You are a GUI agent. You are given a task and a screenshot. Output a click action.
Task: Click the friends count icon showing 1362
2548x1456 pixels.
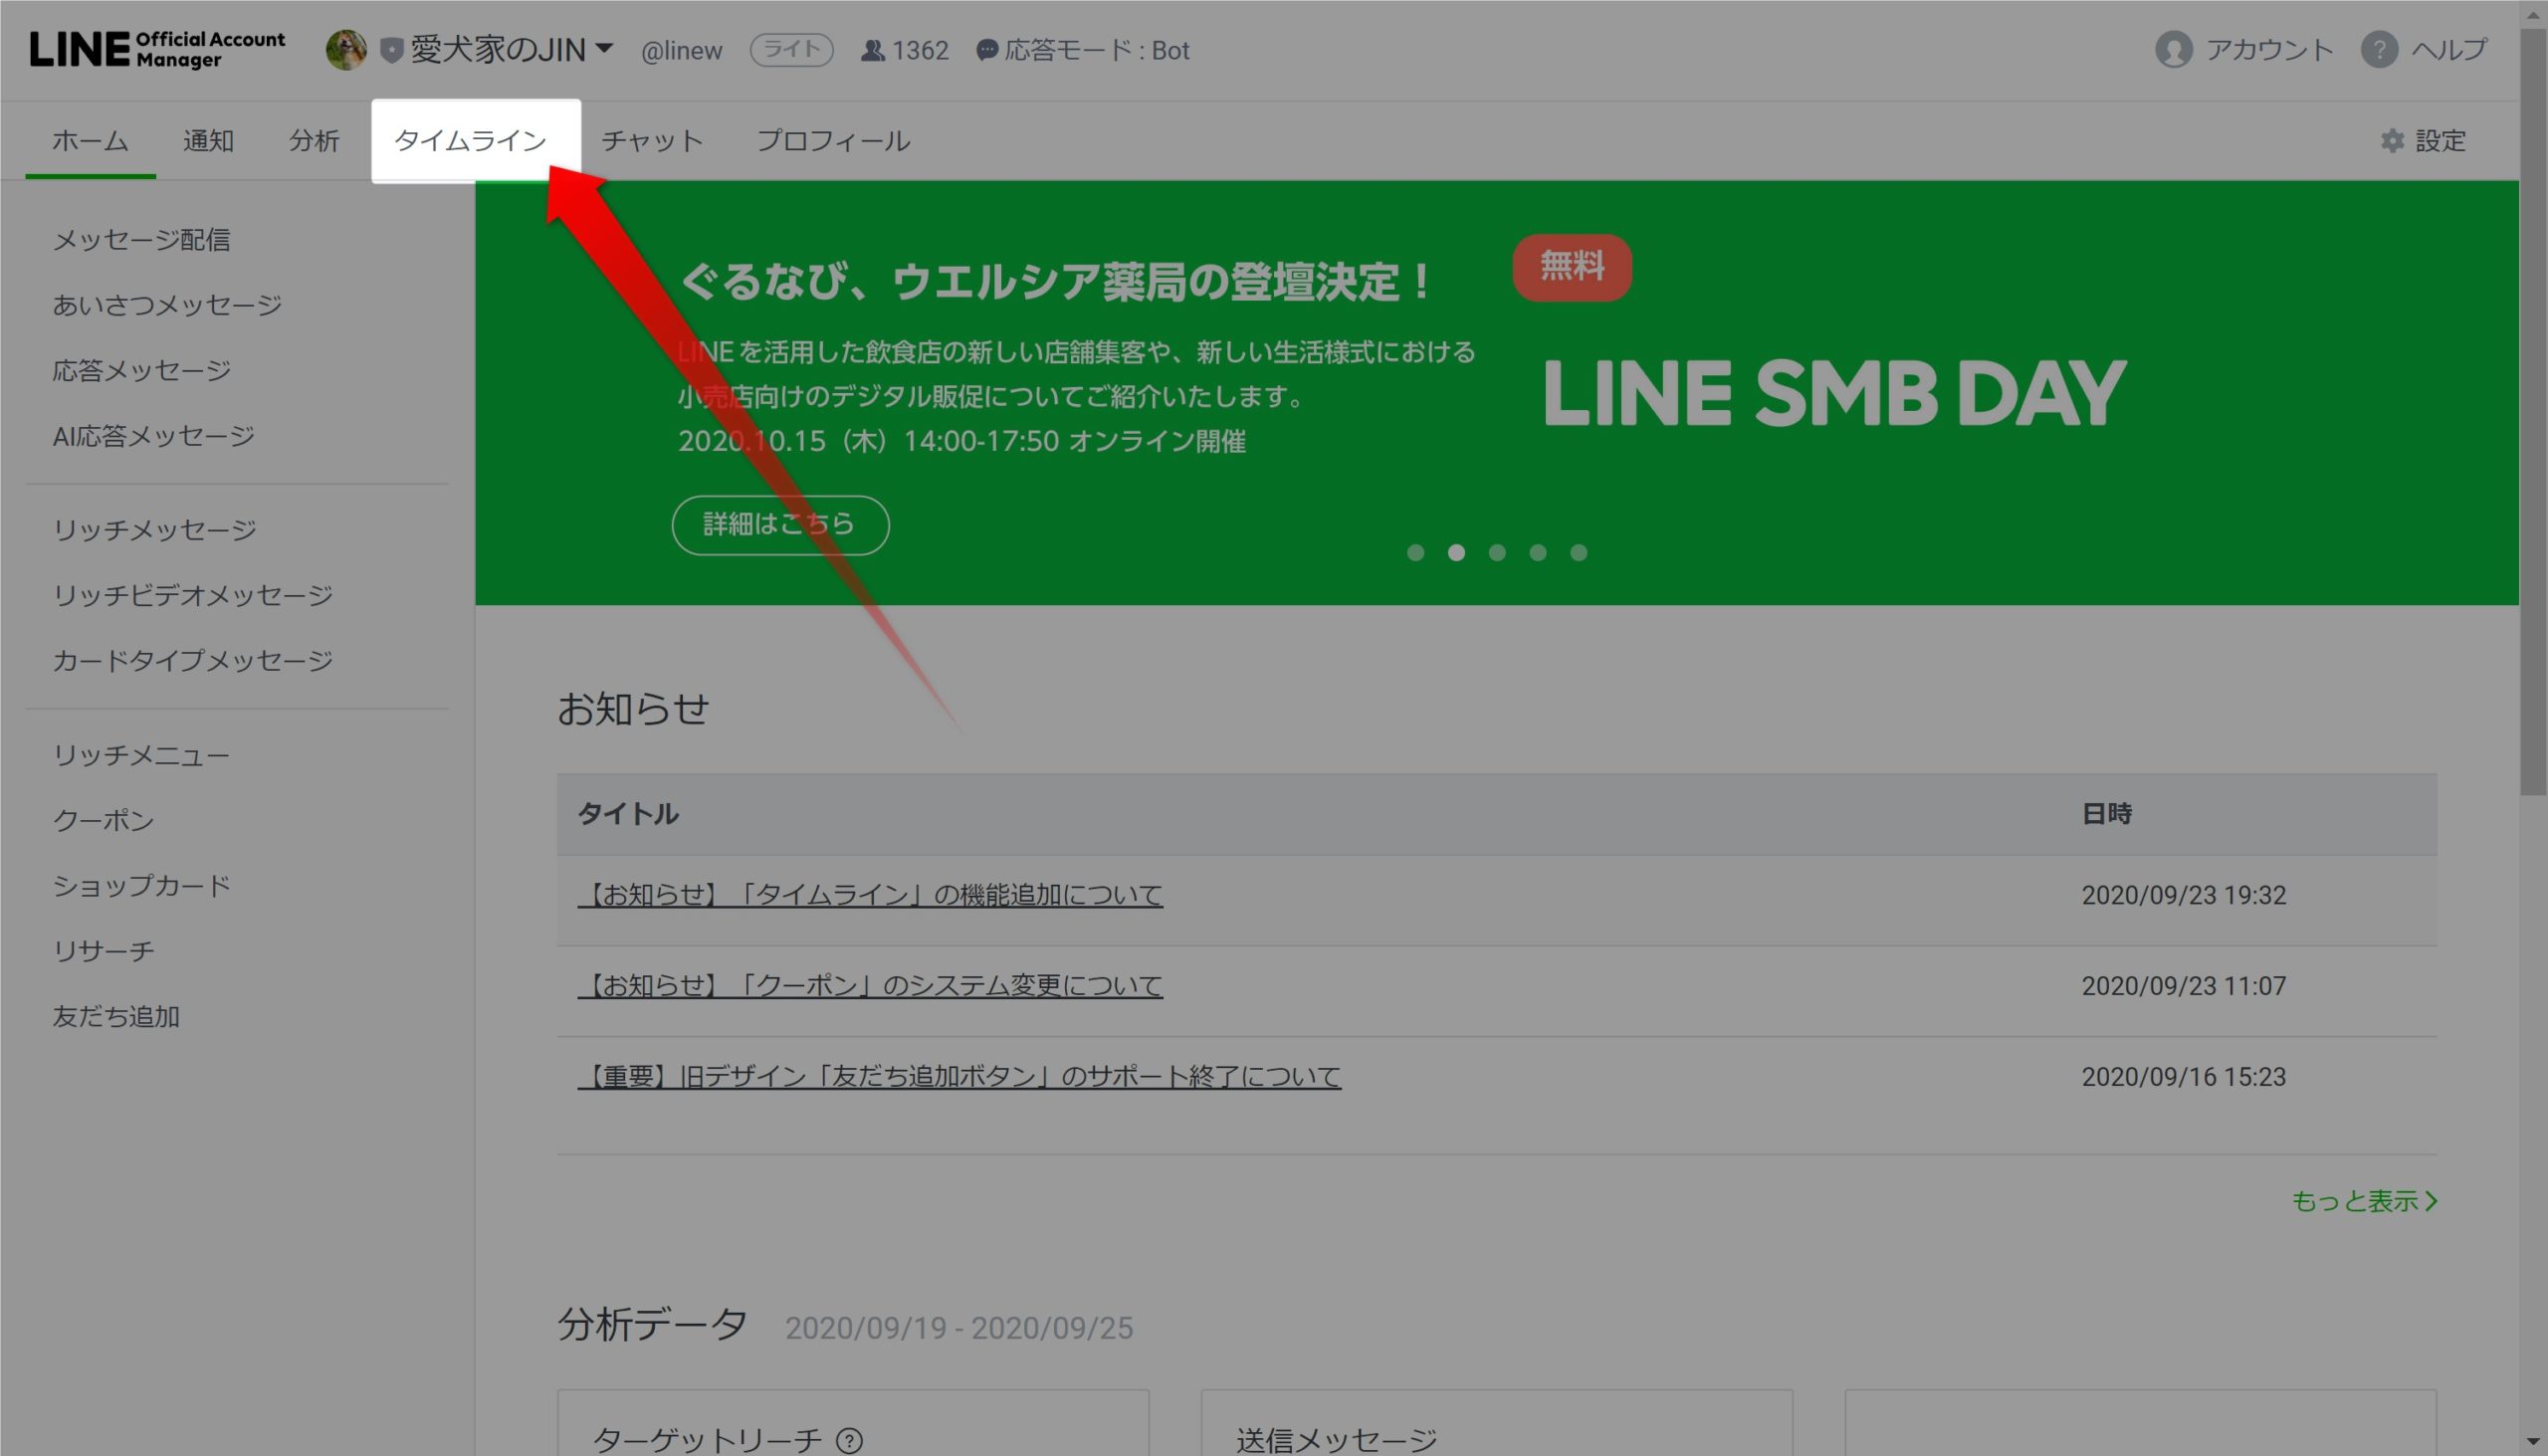872,50
